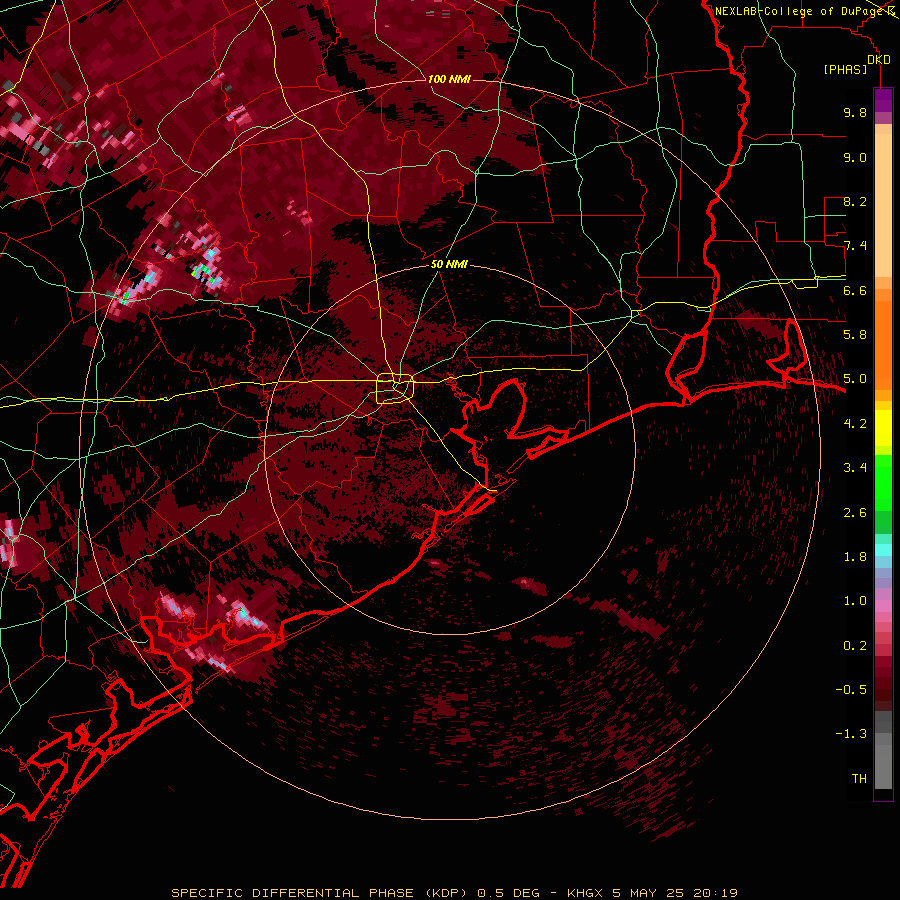Screen dimensions: 900x900
Task: Click the purple top segment of the color bar
Action: point(883,101)
